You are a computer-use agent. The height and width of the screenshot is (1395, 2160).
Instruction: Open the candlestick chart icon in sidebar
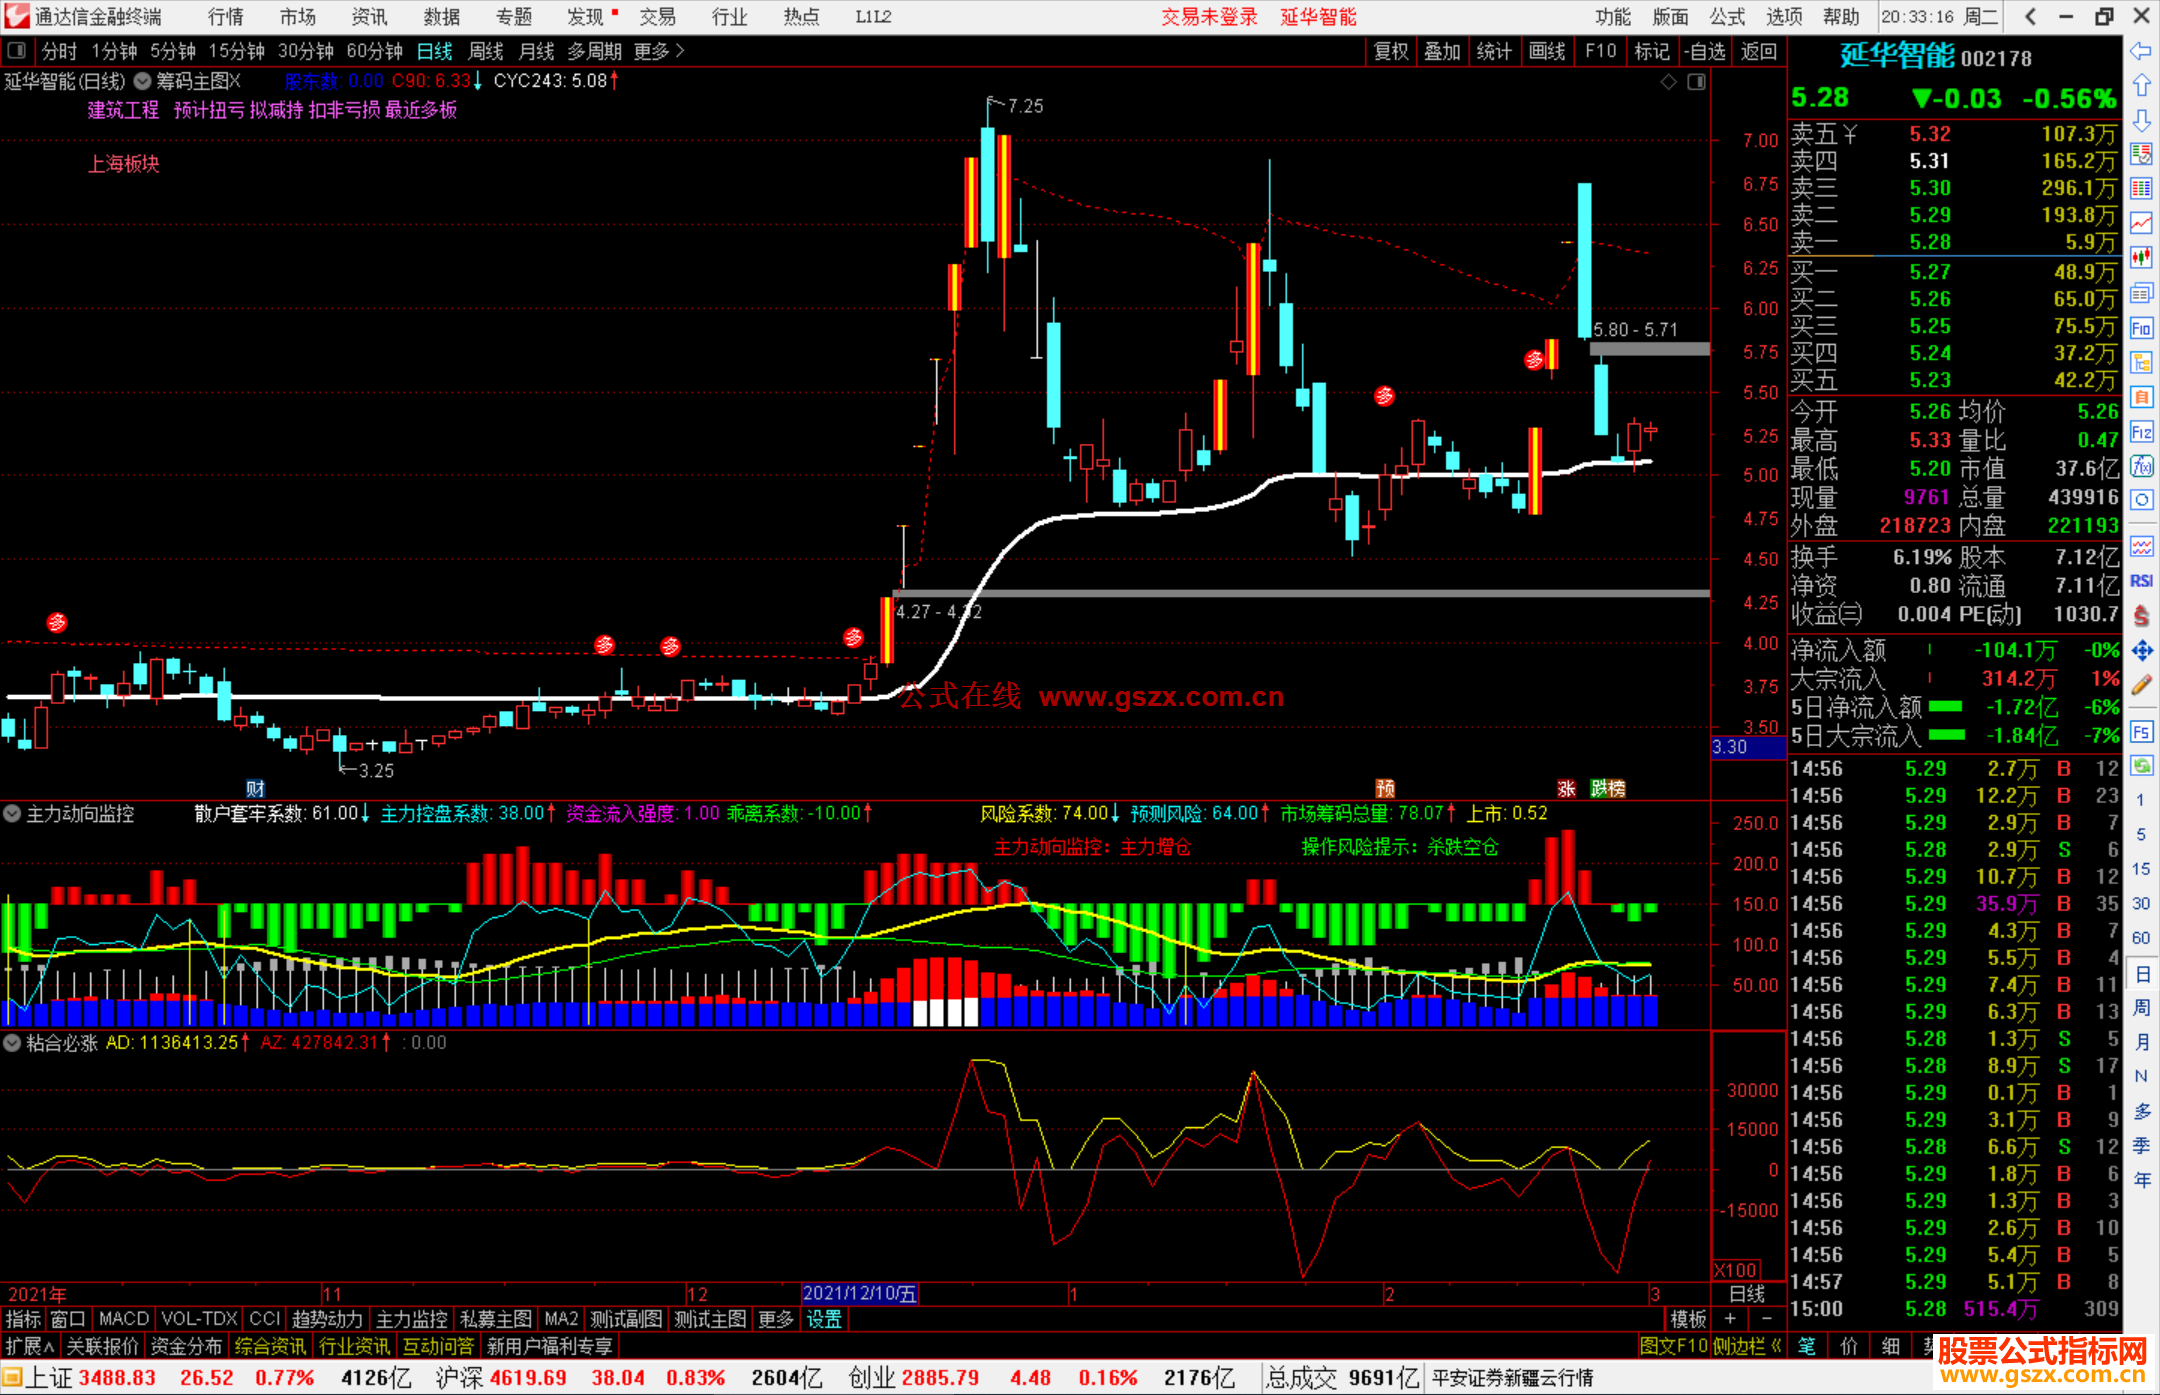(x=2141, y=258)
